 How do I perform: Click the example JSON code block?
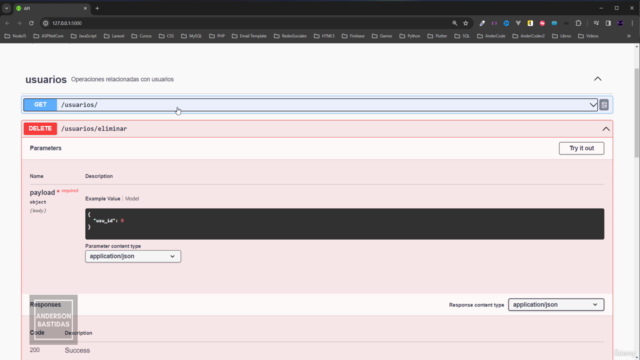[x=344, y=224]
